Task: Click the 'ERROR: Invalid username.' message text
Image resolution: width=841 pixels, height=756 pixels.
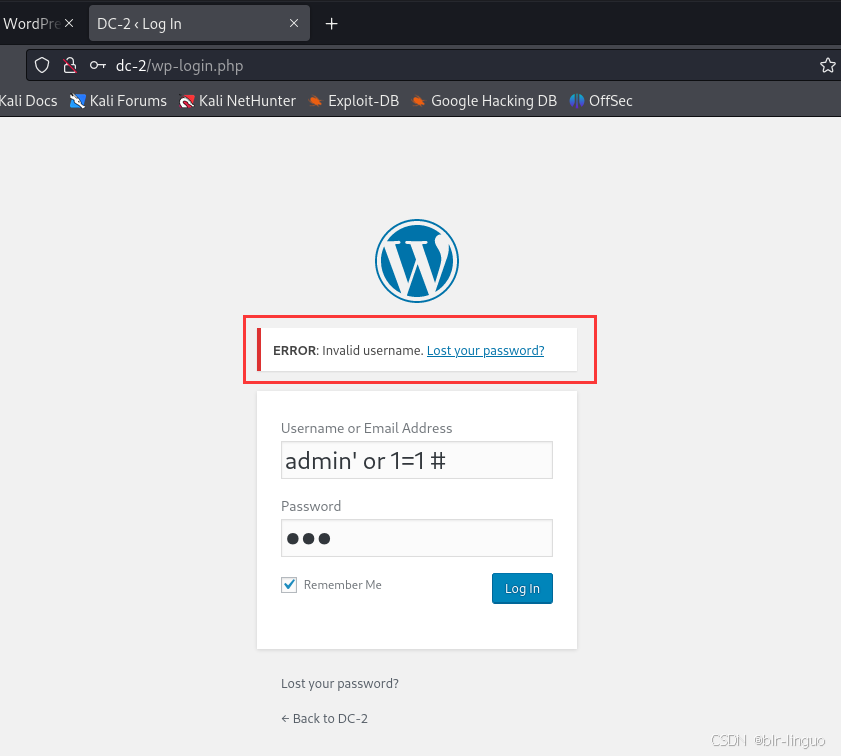Action: 348,351
